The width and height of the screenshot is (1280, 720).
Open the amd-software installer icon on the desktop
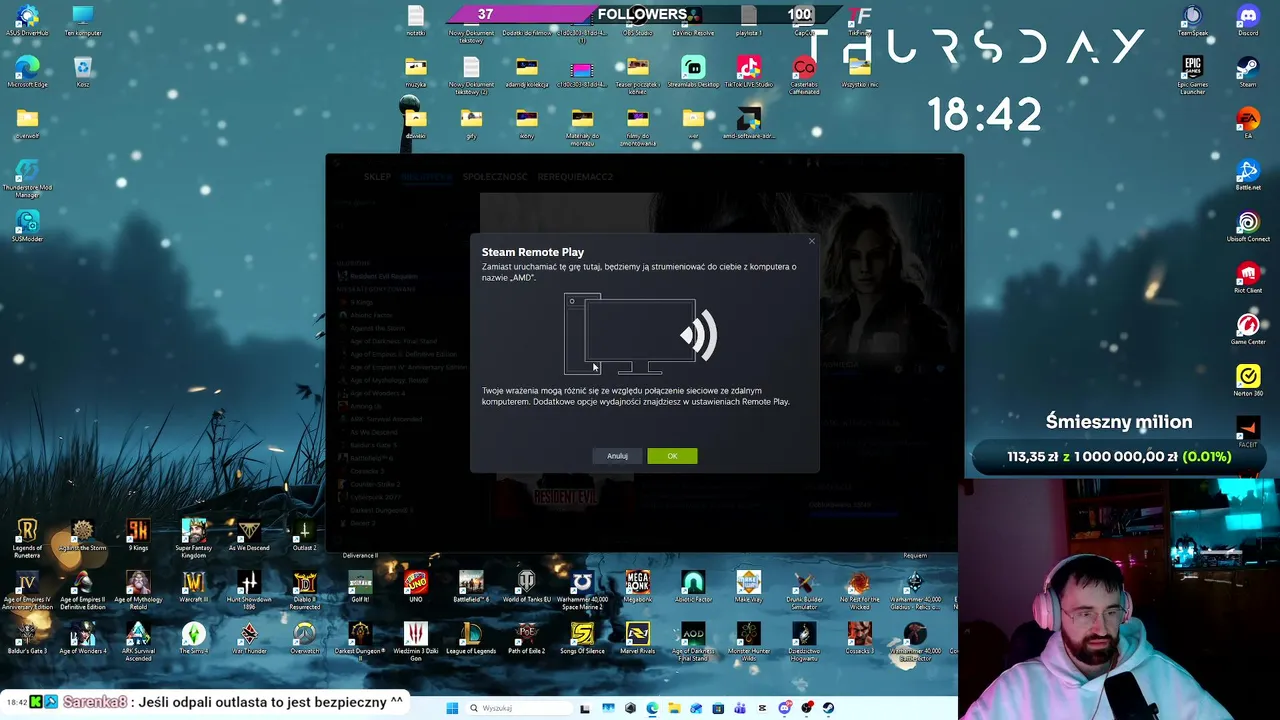(749, 124)
